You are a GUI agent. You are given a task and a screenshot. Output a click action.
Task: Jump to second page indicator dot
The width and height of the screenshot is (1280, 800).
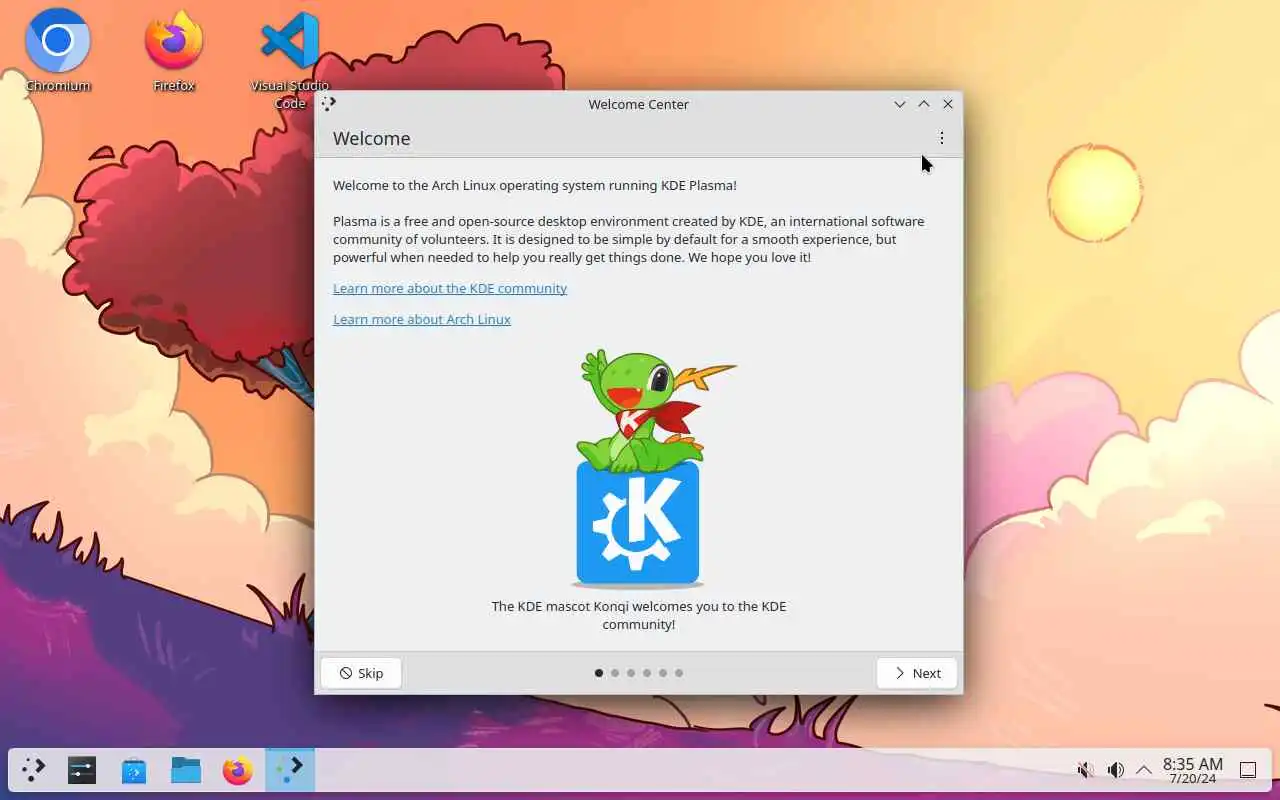coord(615,673)
